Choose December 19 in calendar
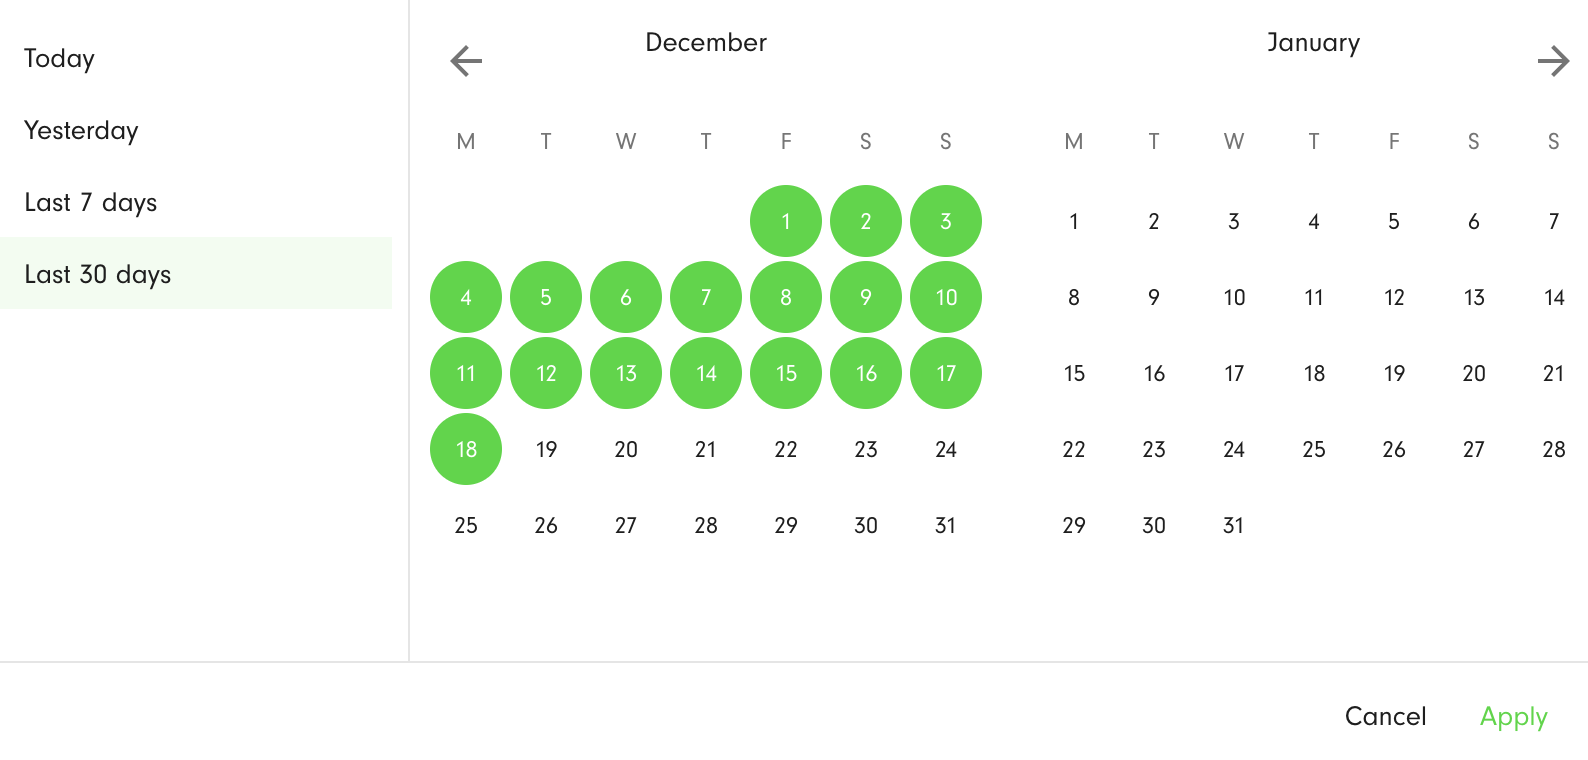This screenshot has width=1588, height=760. click(x=546, y=449)
